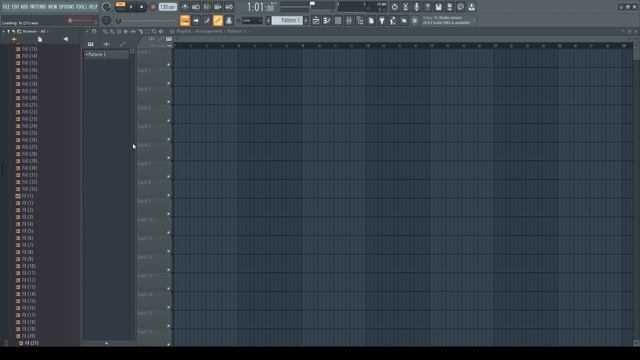Click the audio editor scissors icon

(405, 7)
